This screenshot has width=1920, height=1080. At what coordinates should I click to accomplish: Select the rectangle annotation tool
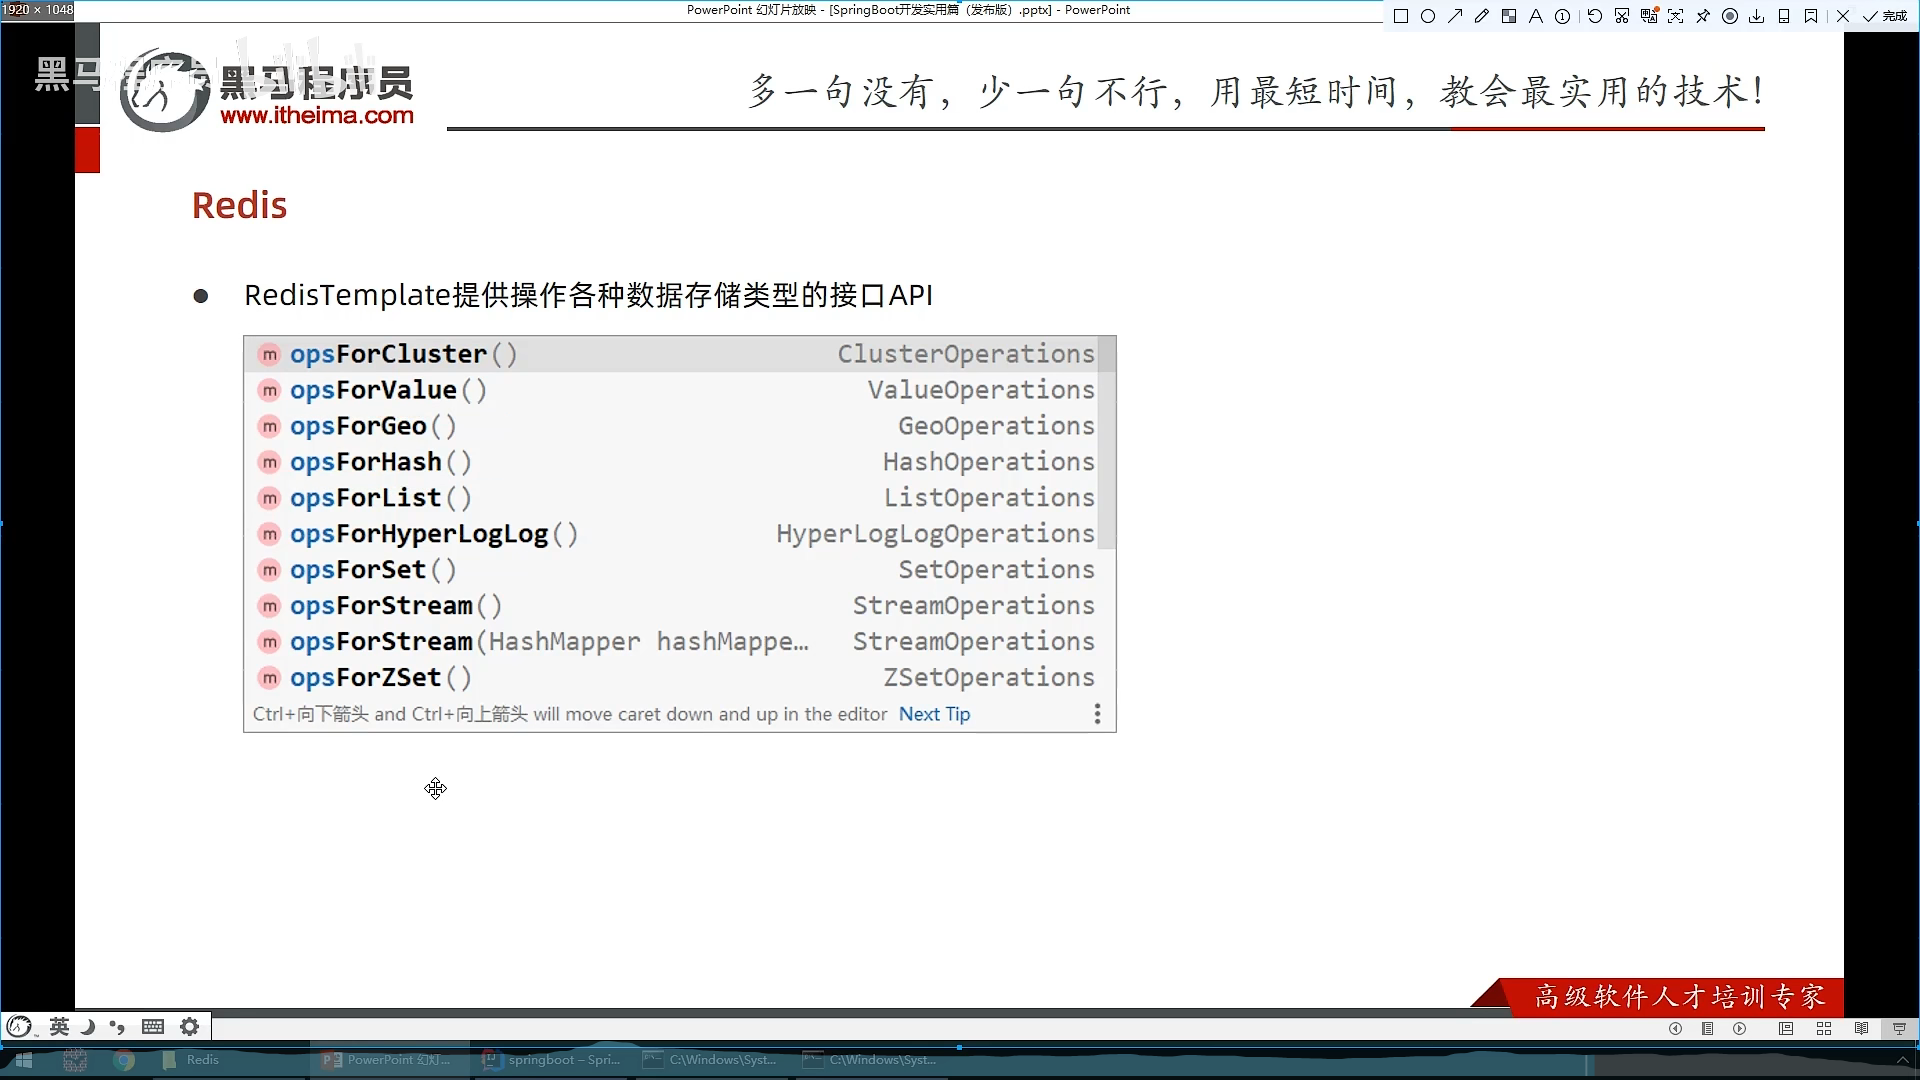(x=1401, y=16)
